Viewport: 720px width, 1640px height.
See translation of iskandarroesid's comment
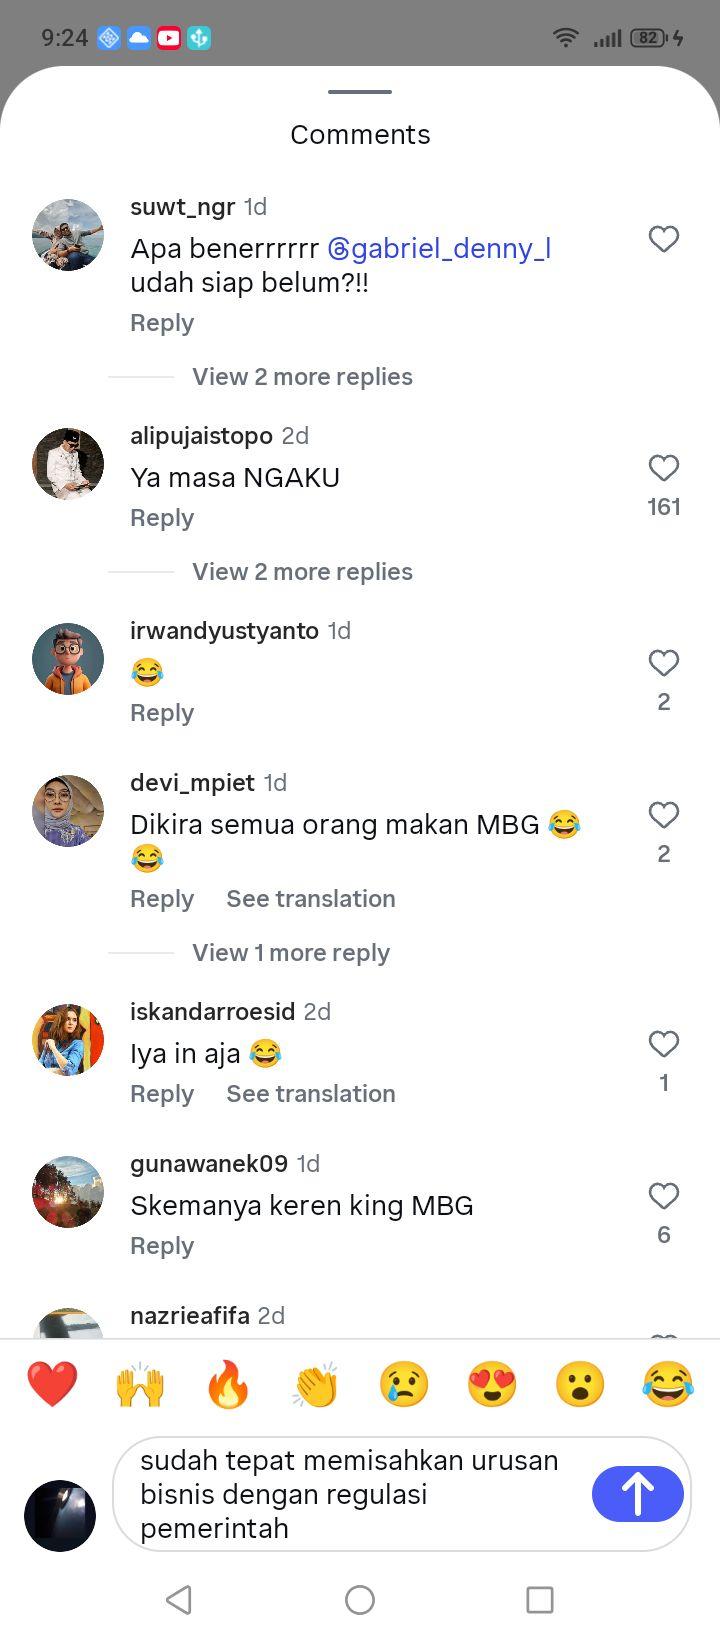[x=311, y=1094]
